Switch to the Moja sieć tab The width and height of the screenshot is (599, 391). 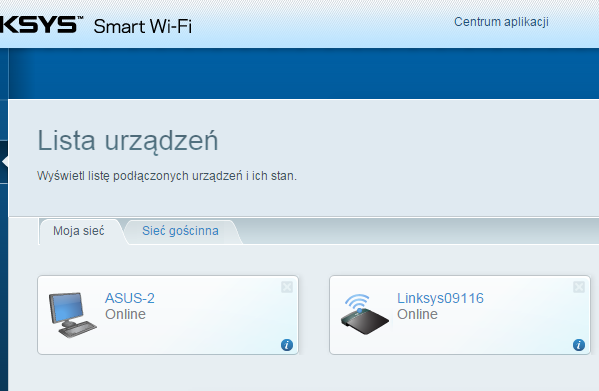click(79, 231)
